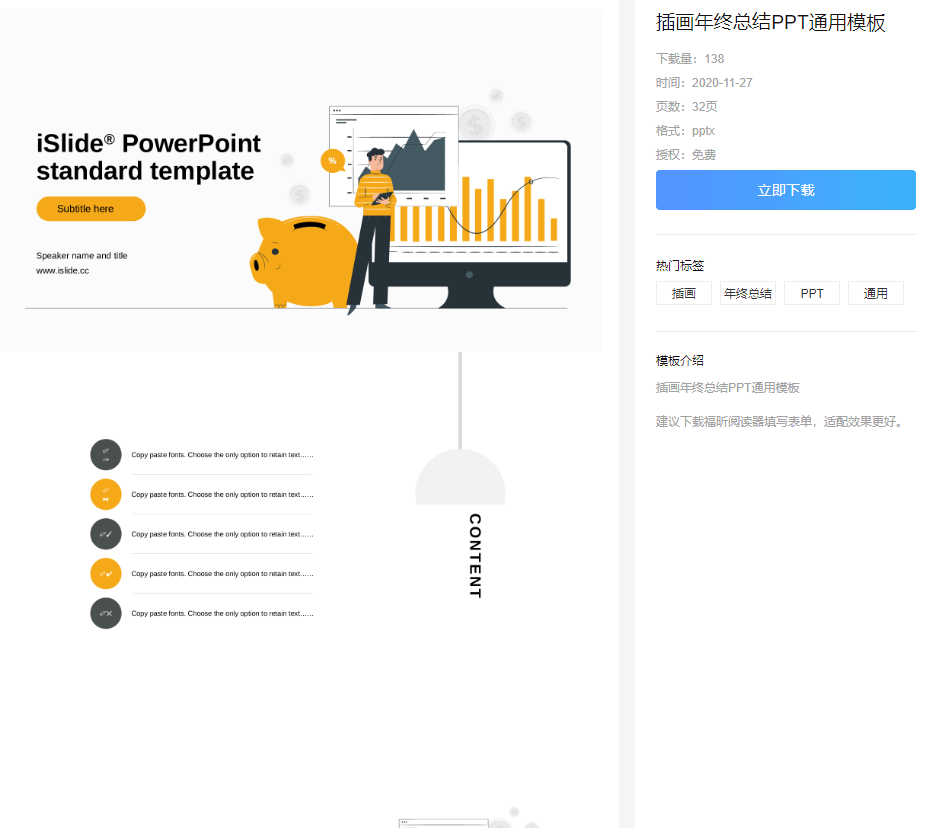The height and width of the screenshot is (828, 925).
Task: Click the orange percentage badge near the character
Action: 332,159
